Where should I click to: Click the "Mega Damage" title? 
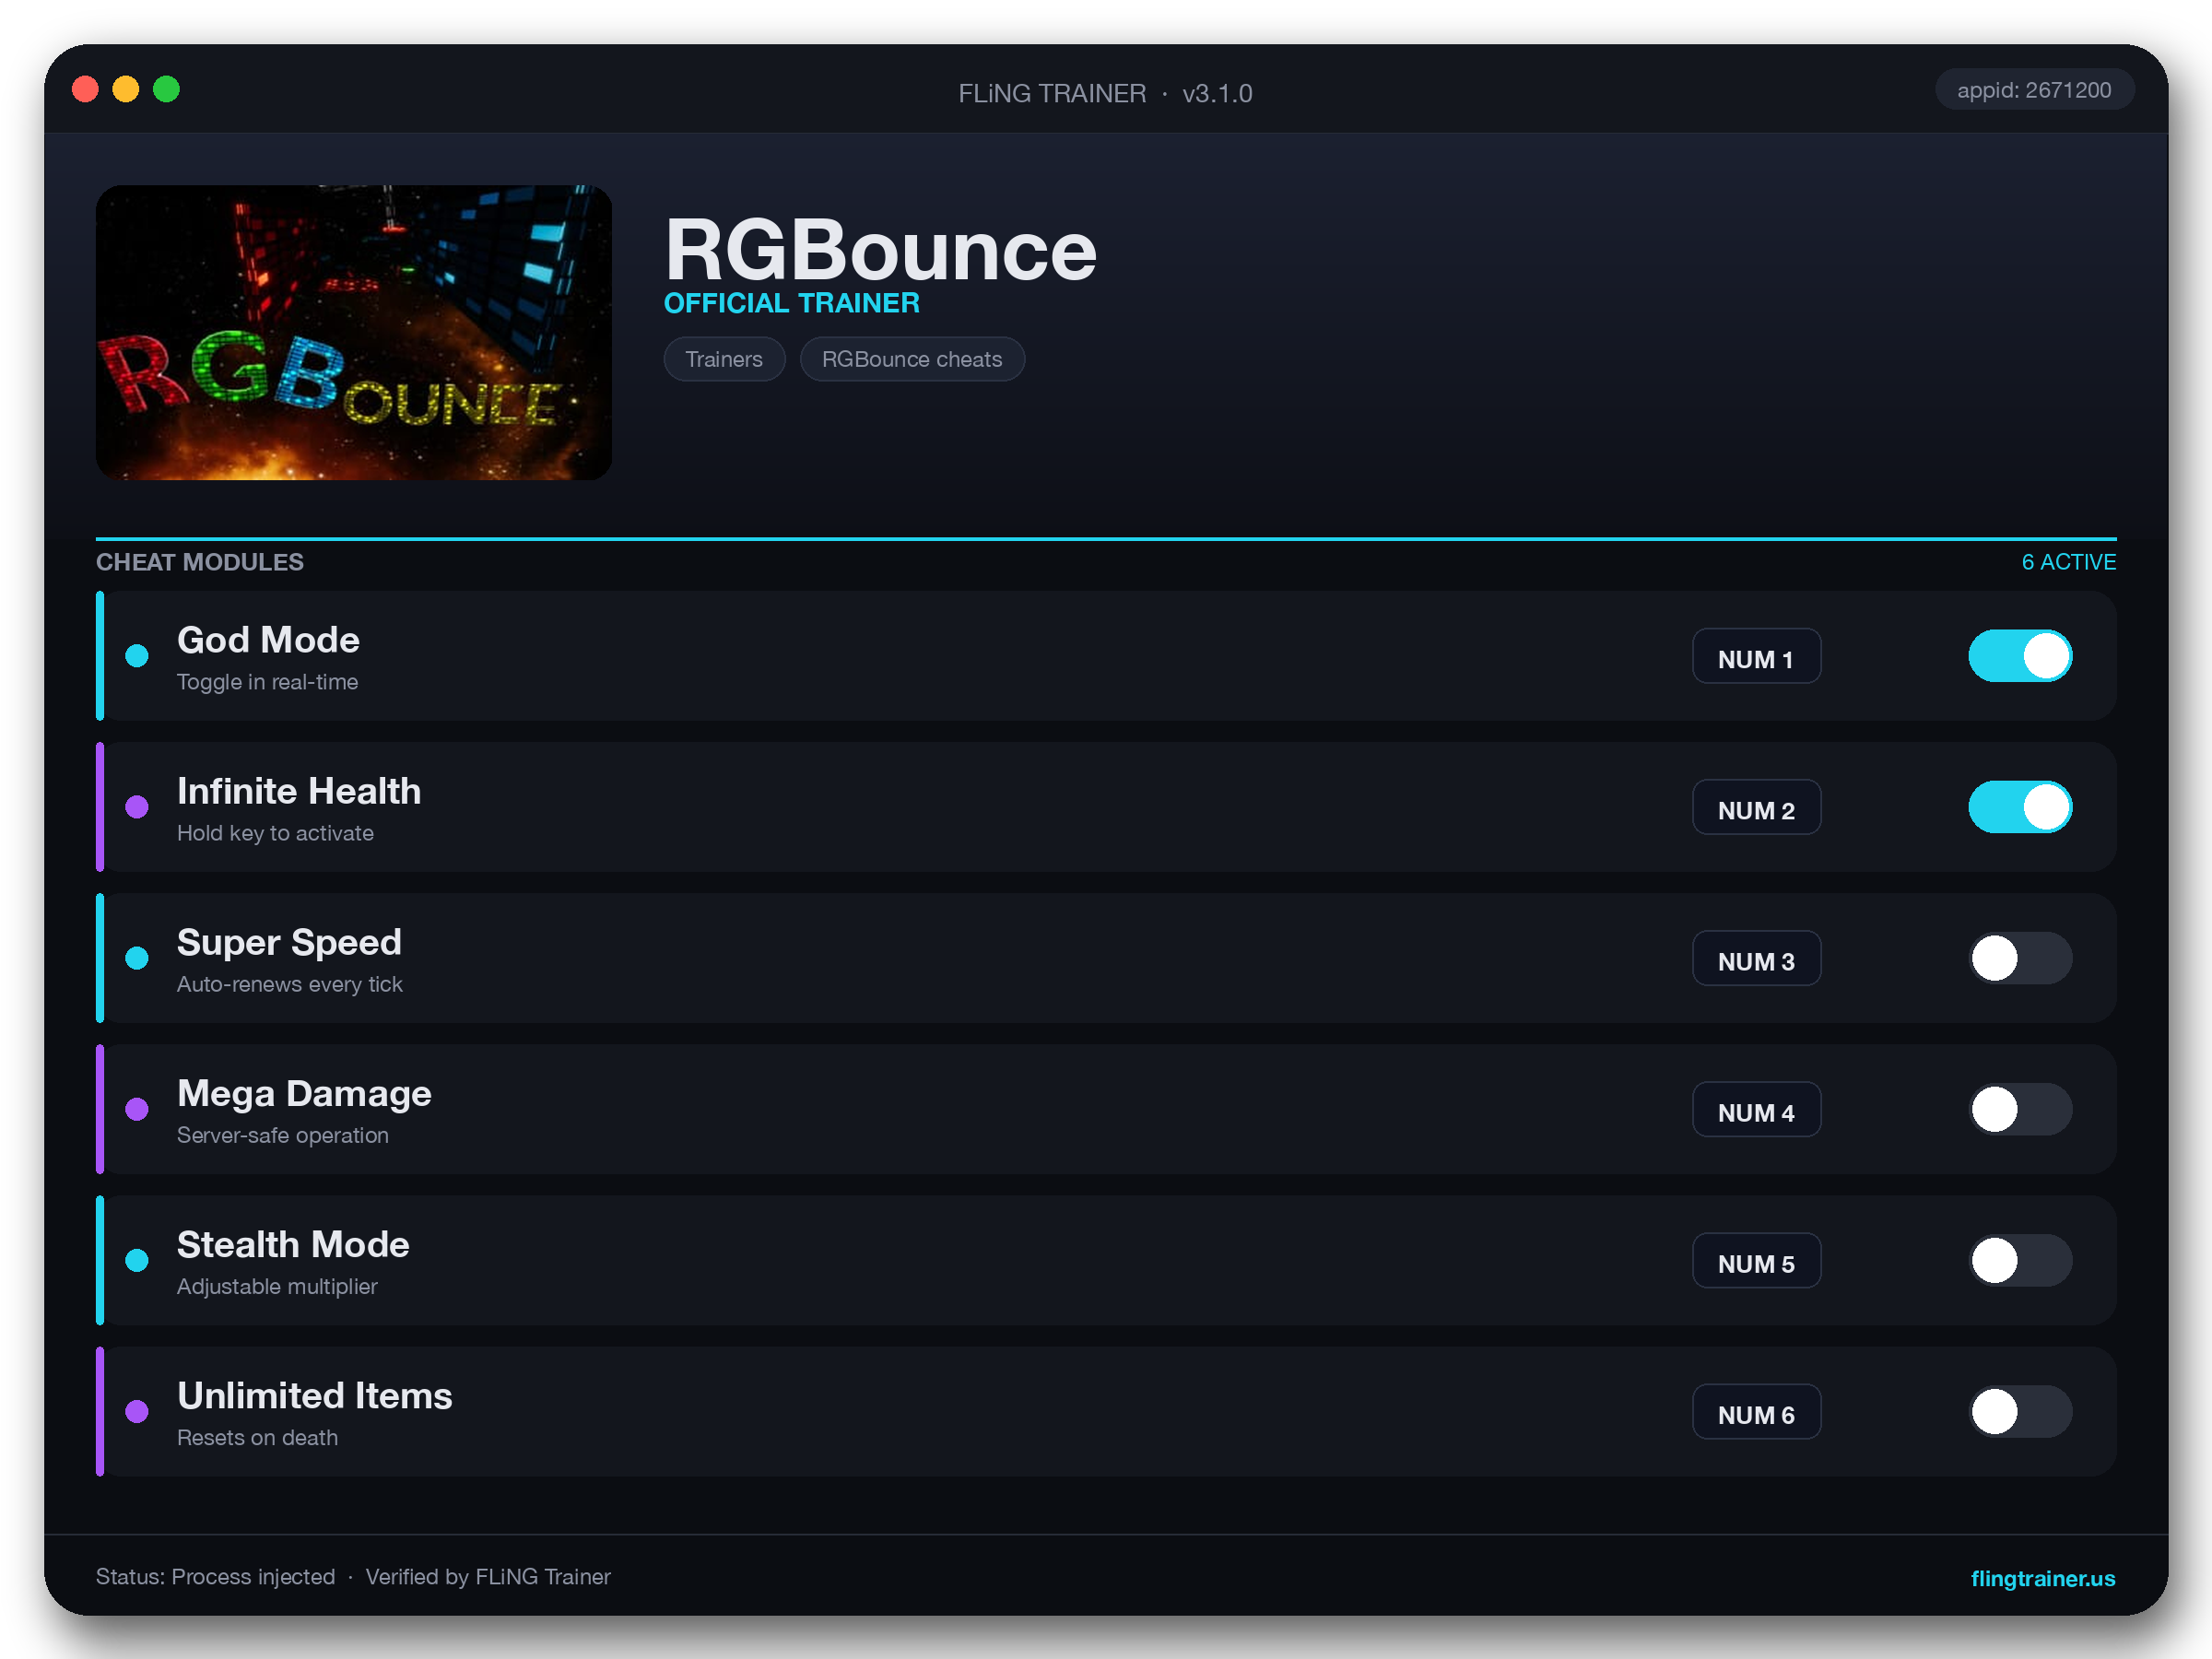click(304, 1093)
